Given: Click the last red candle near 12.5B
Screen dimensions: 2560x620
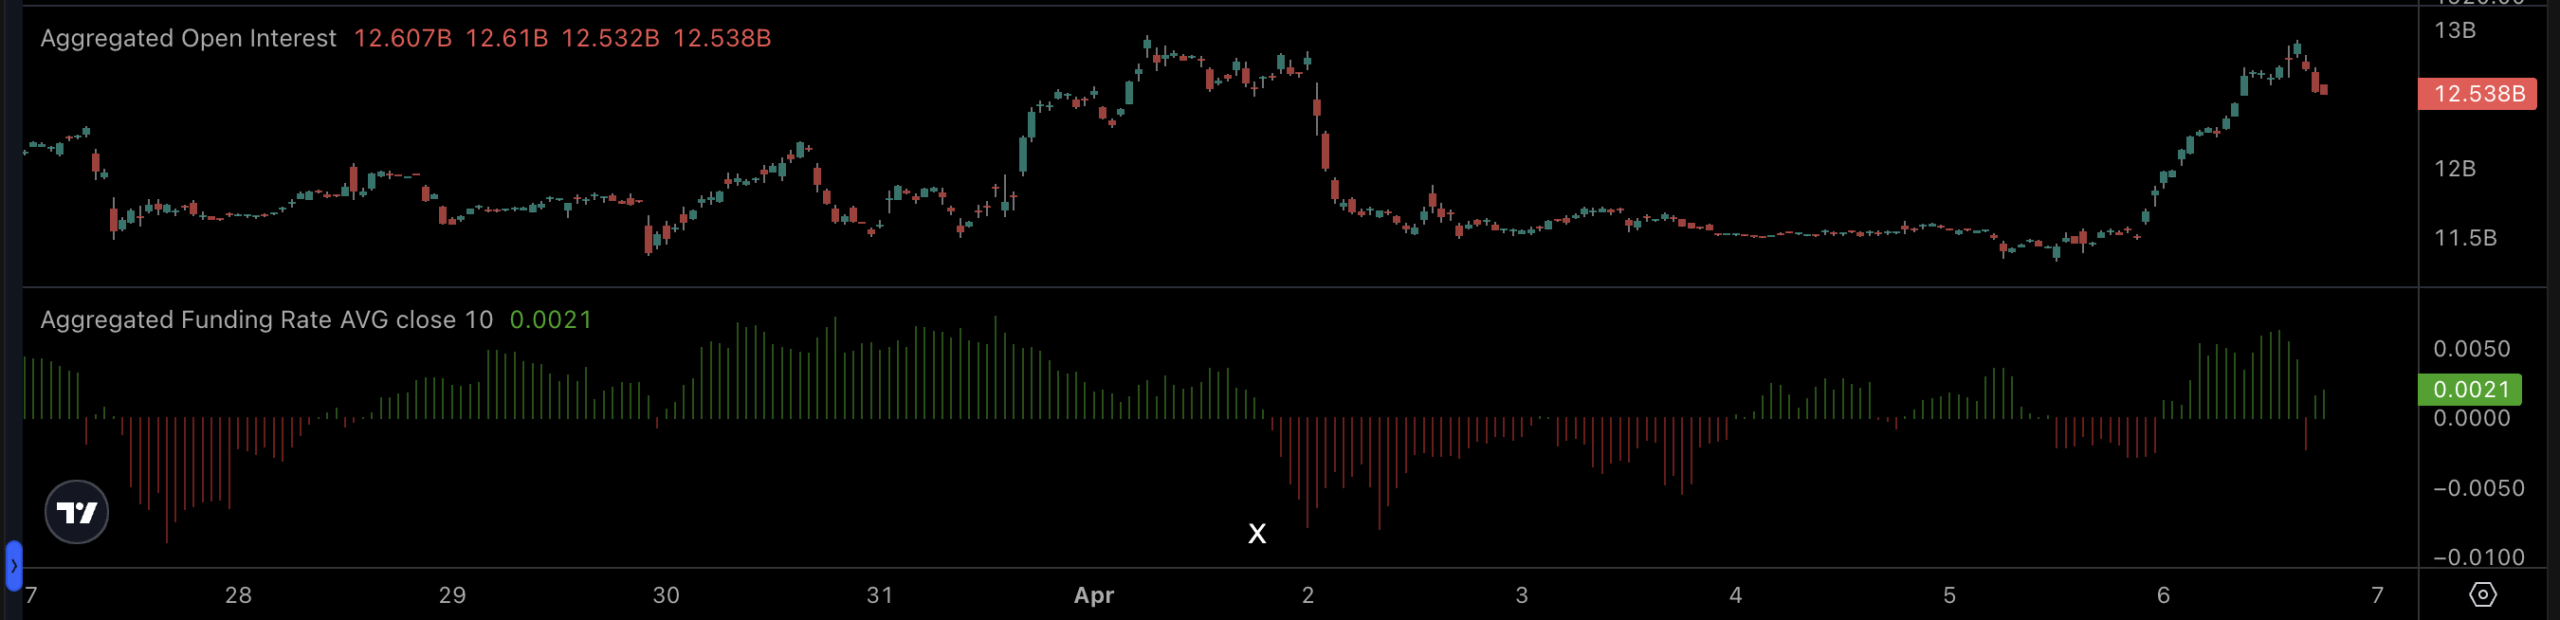Looking at the screenshot, I should (2323, 90).
